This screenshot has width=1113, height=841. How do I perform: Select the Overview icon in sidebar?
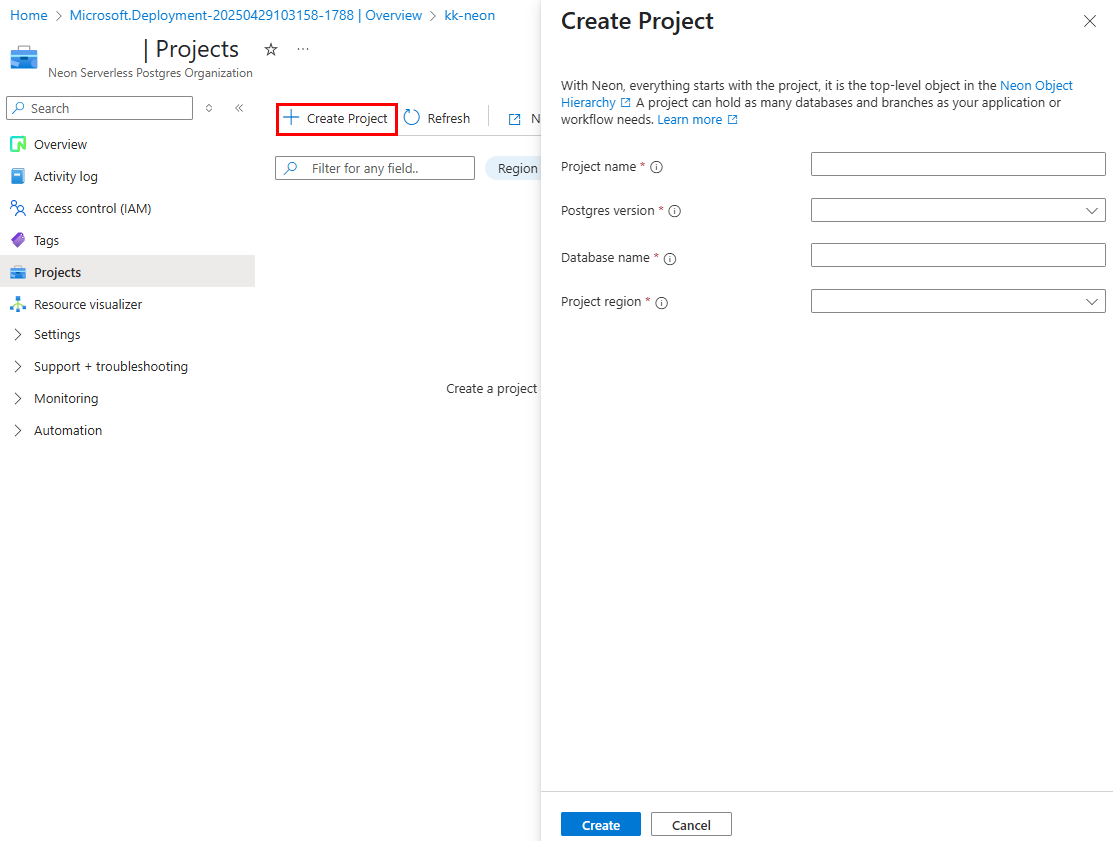tap(20, 144)
